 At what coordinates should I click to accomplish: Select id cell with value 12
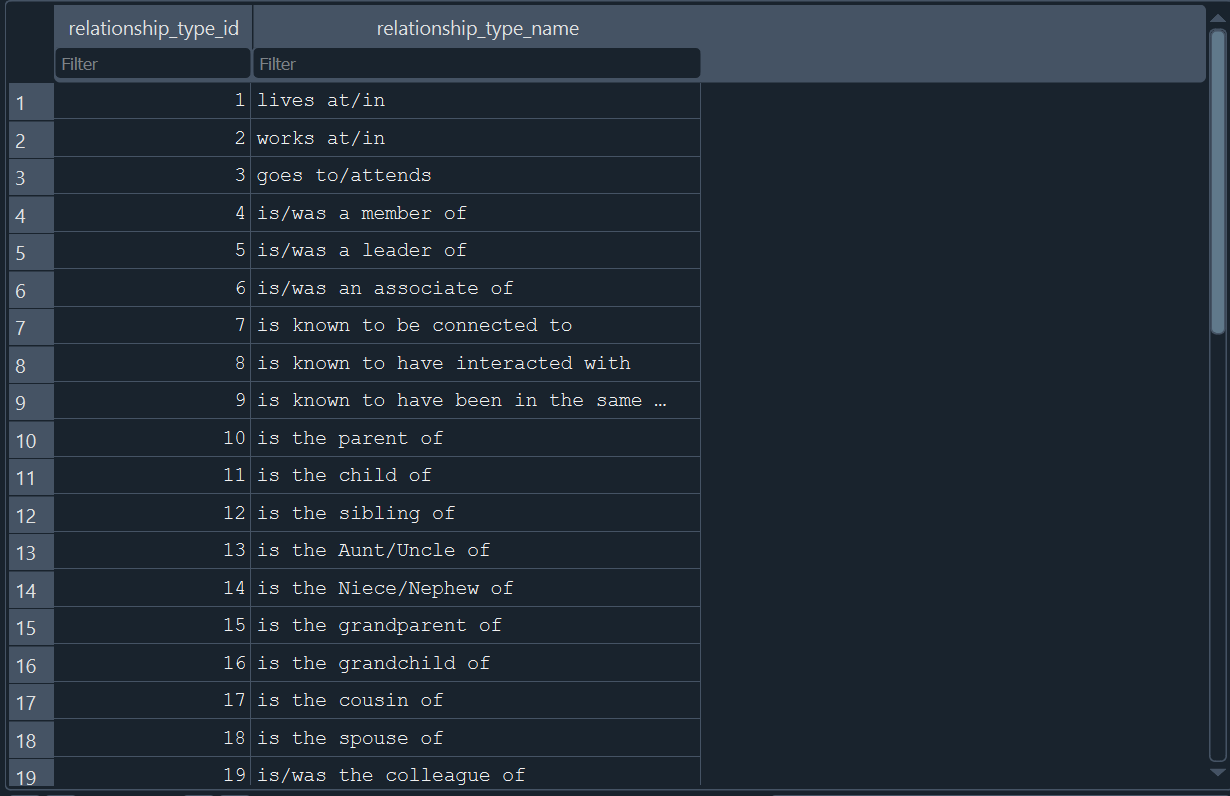coord(152,513)
